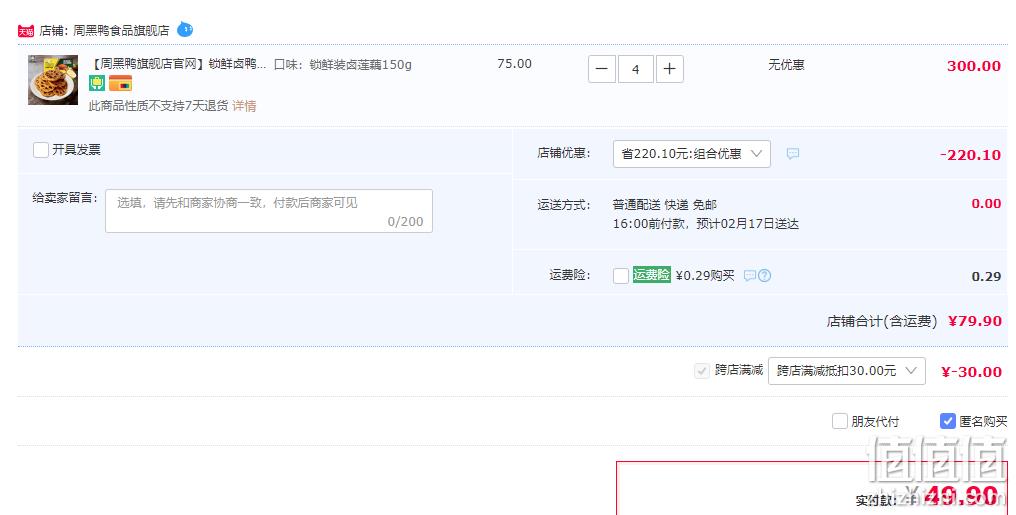The image size is (1016, 515).
Task: Click the shipping insurance chat bubble icon
Action: [750, 275]
